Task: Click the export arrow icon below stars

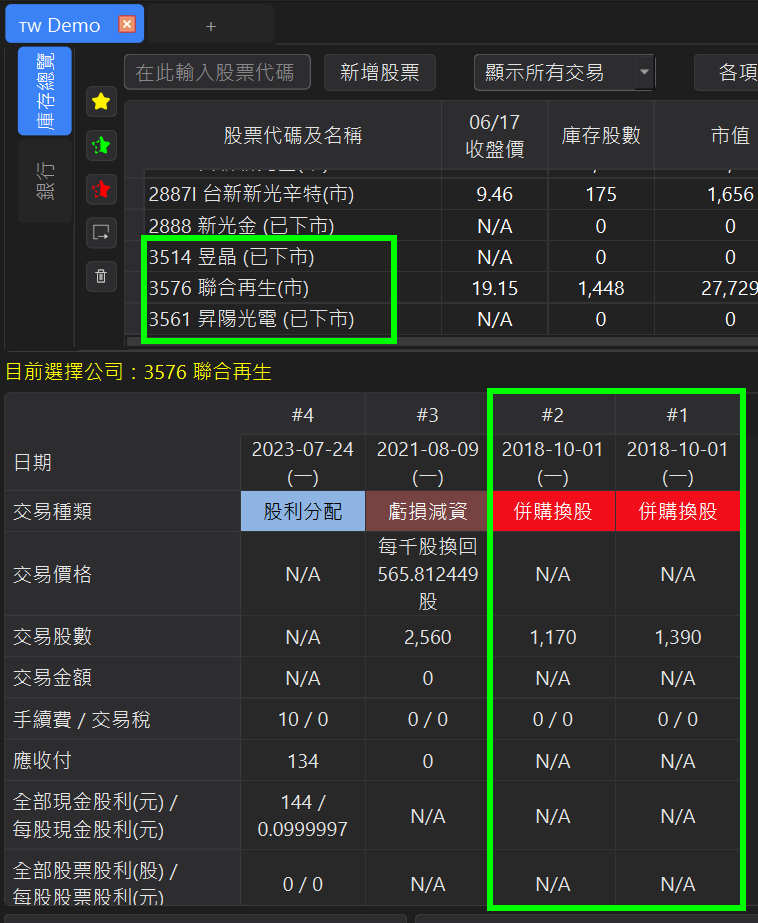Action: pos(101,233)
